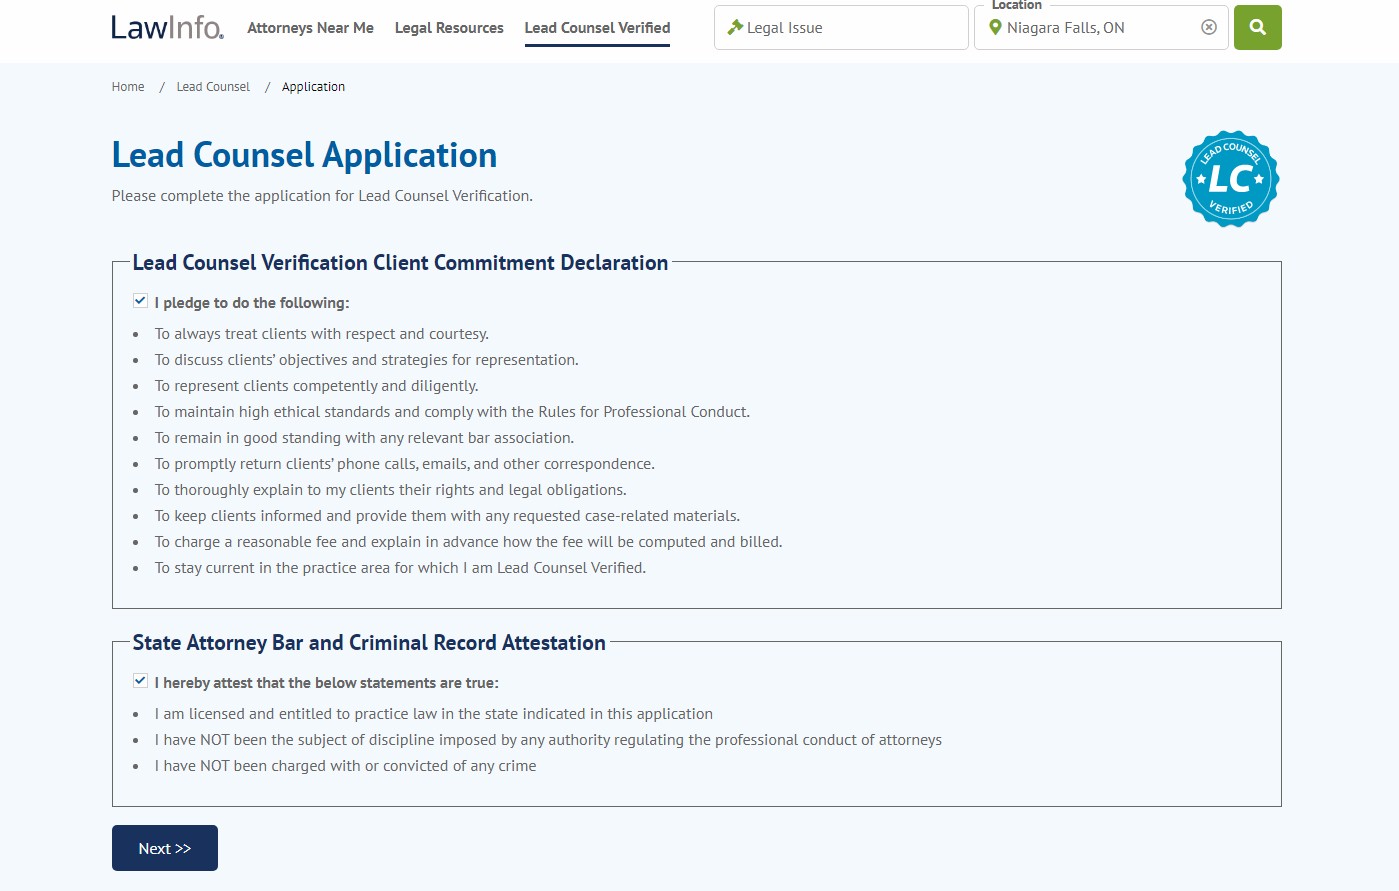Image resolution: width=1399 pixels, height=891 pixels.
Task: Click 'To thoroughly explain to my clients' line
Action: click(x=391, y=490)
